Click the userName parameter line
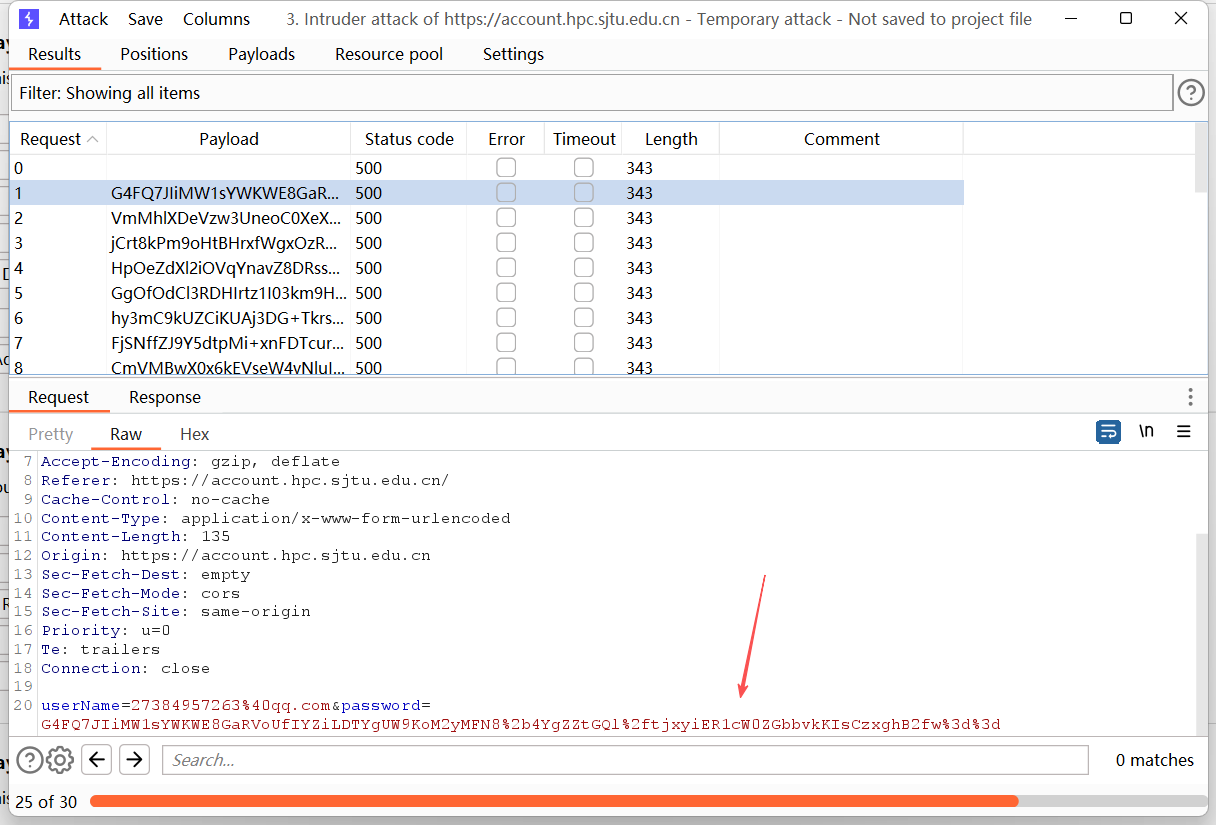This screenshot has width=1216, height=825. tap(236, 706)
